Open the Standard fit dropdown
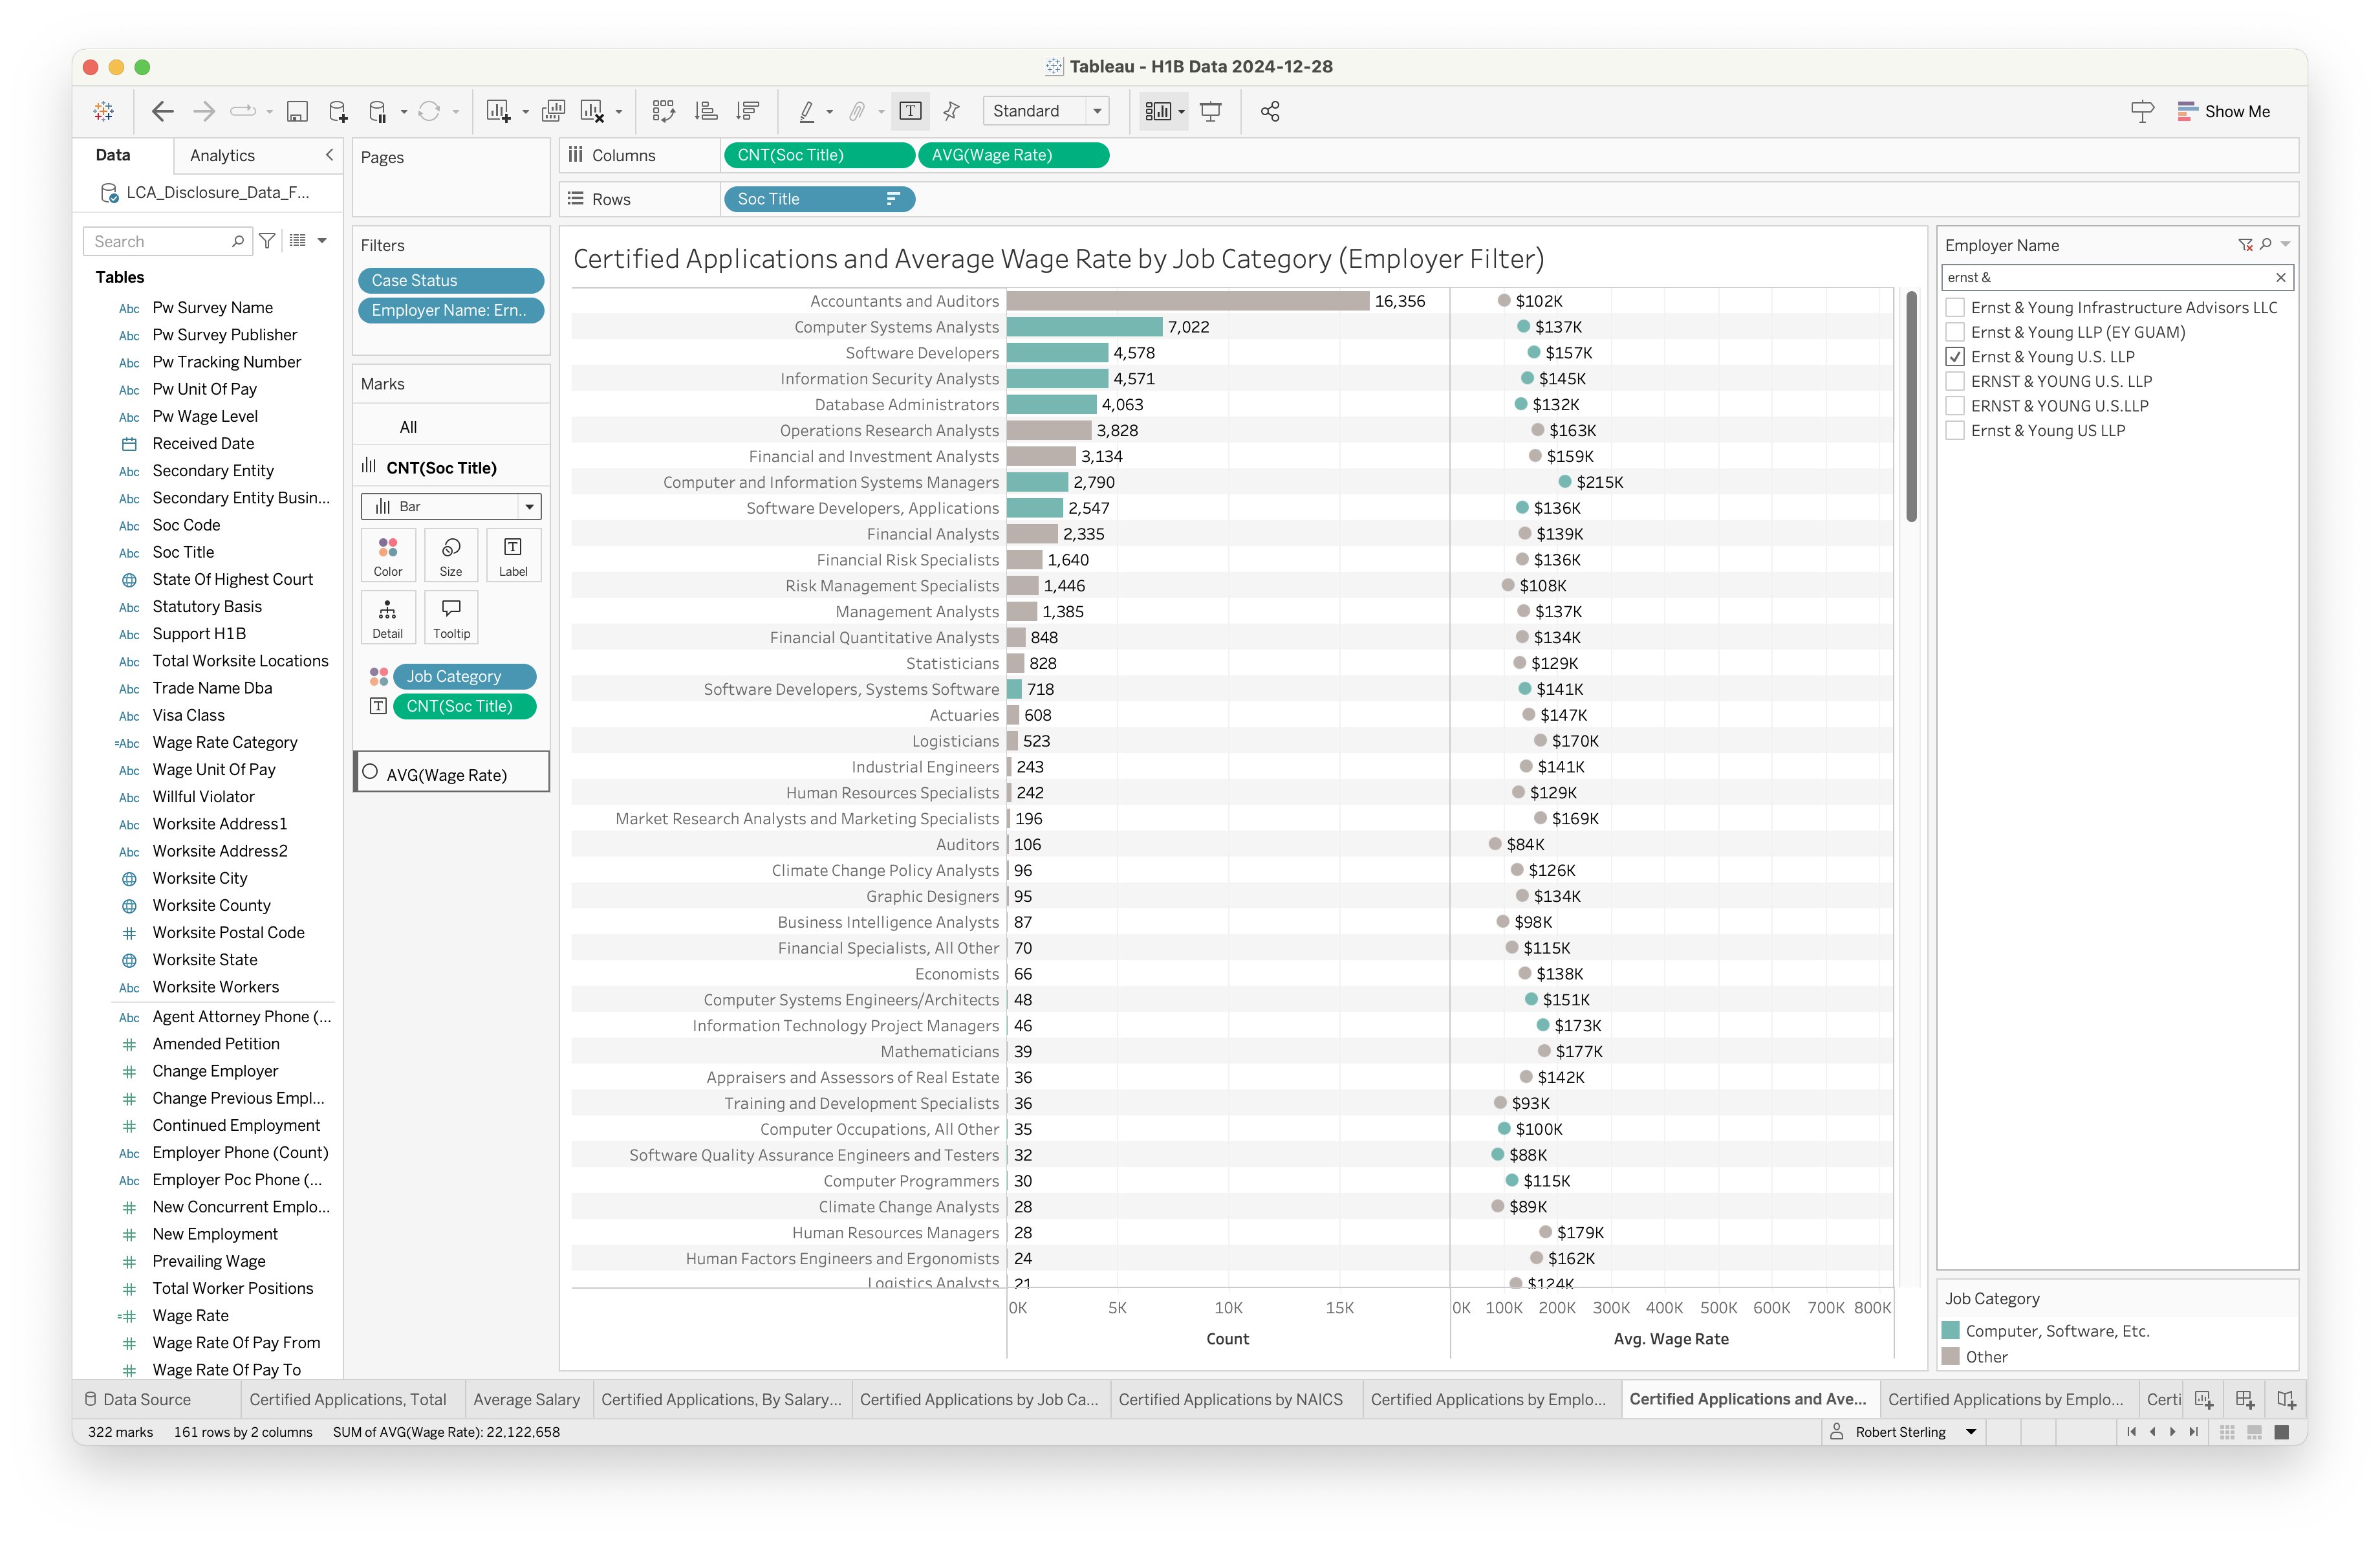2380x1541 pixels. tap(1045, 111)
